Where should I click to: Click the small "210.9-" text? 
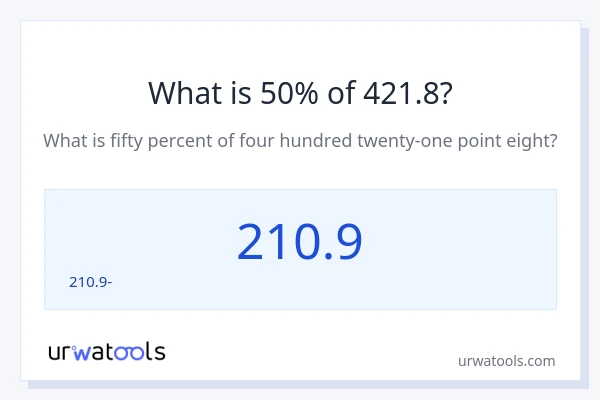(90, 281)
